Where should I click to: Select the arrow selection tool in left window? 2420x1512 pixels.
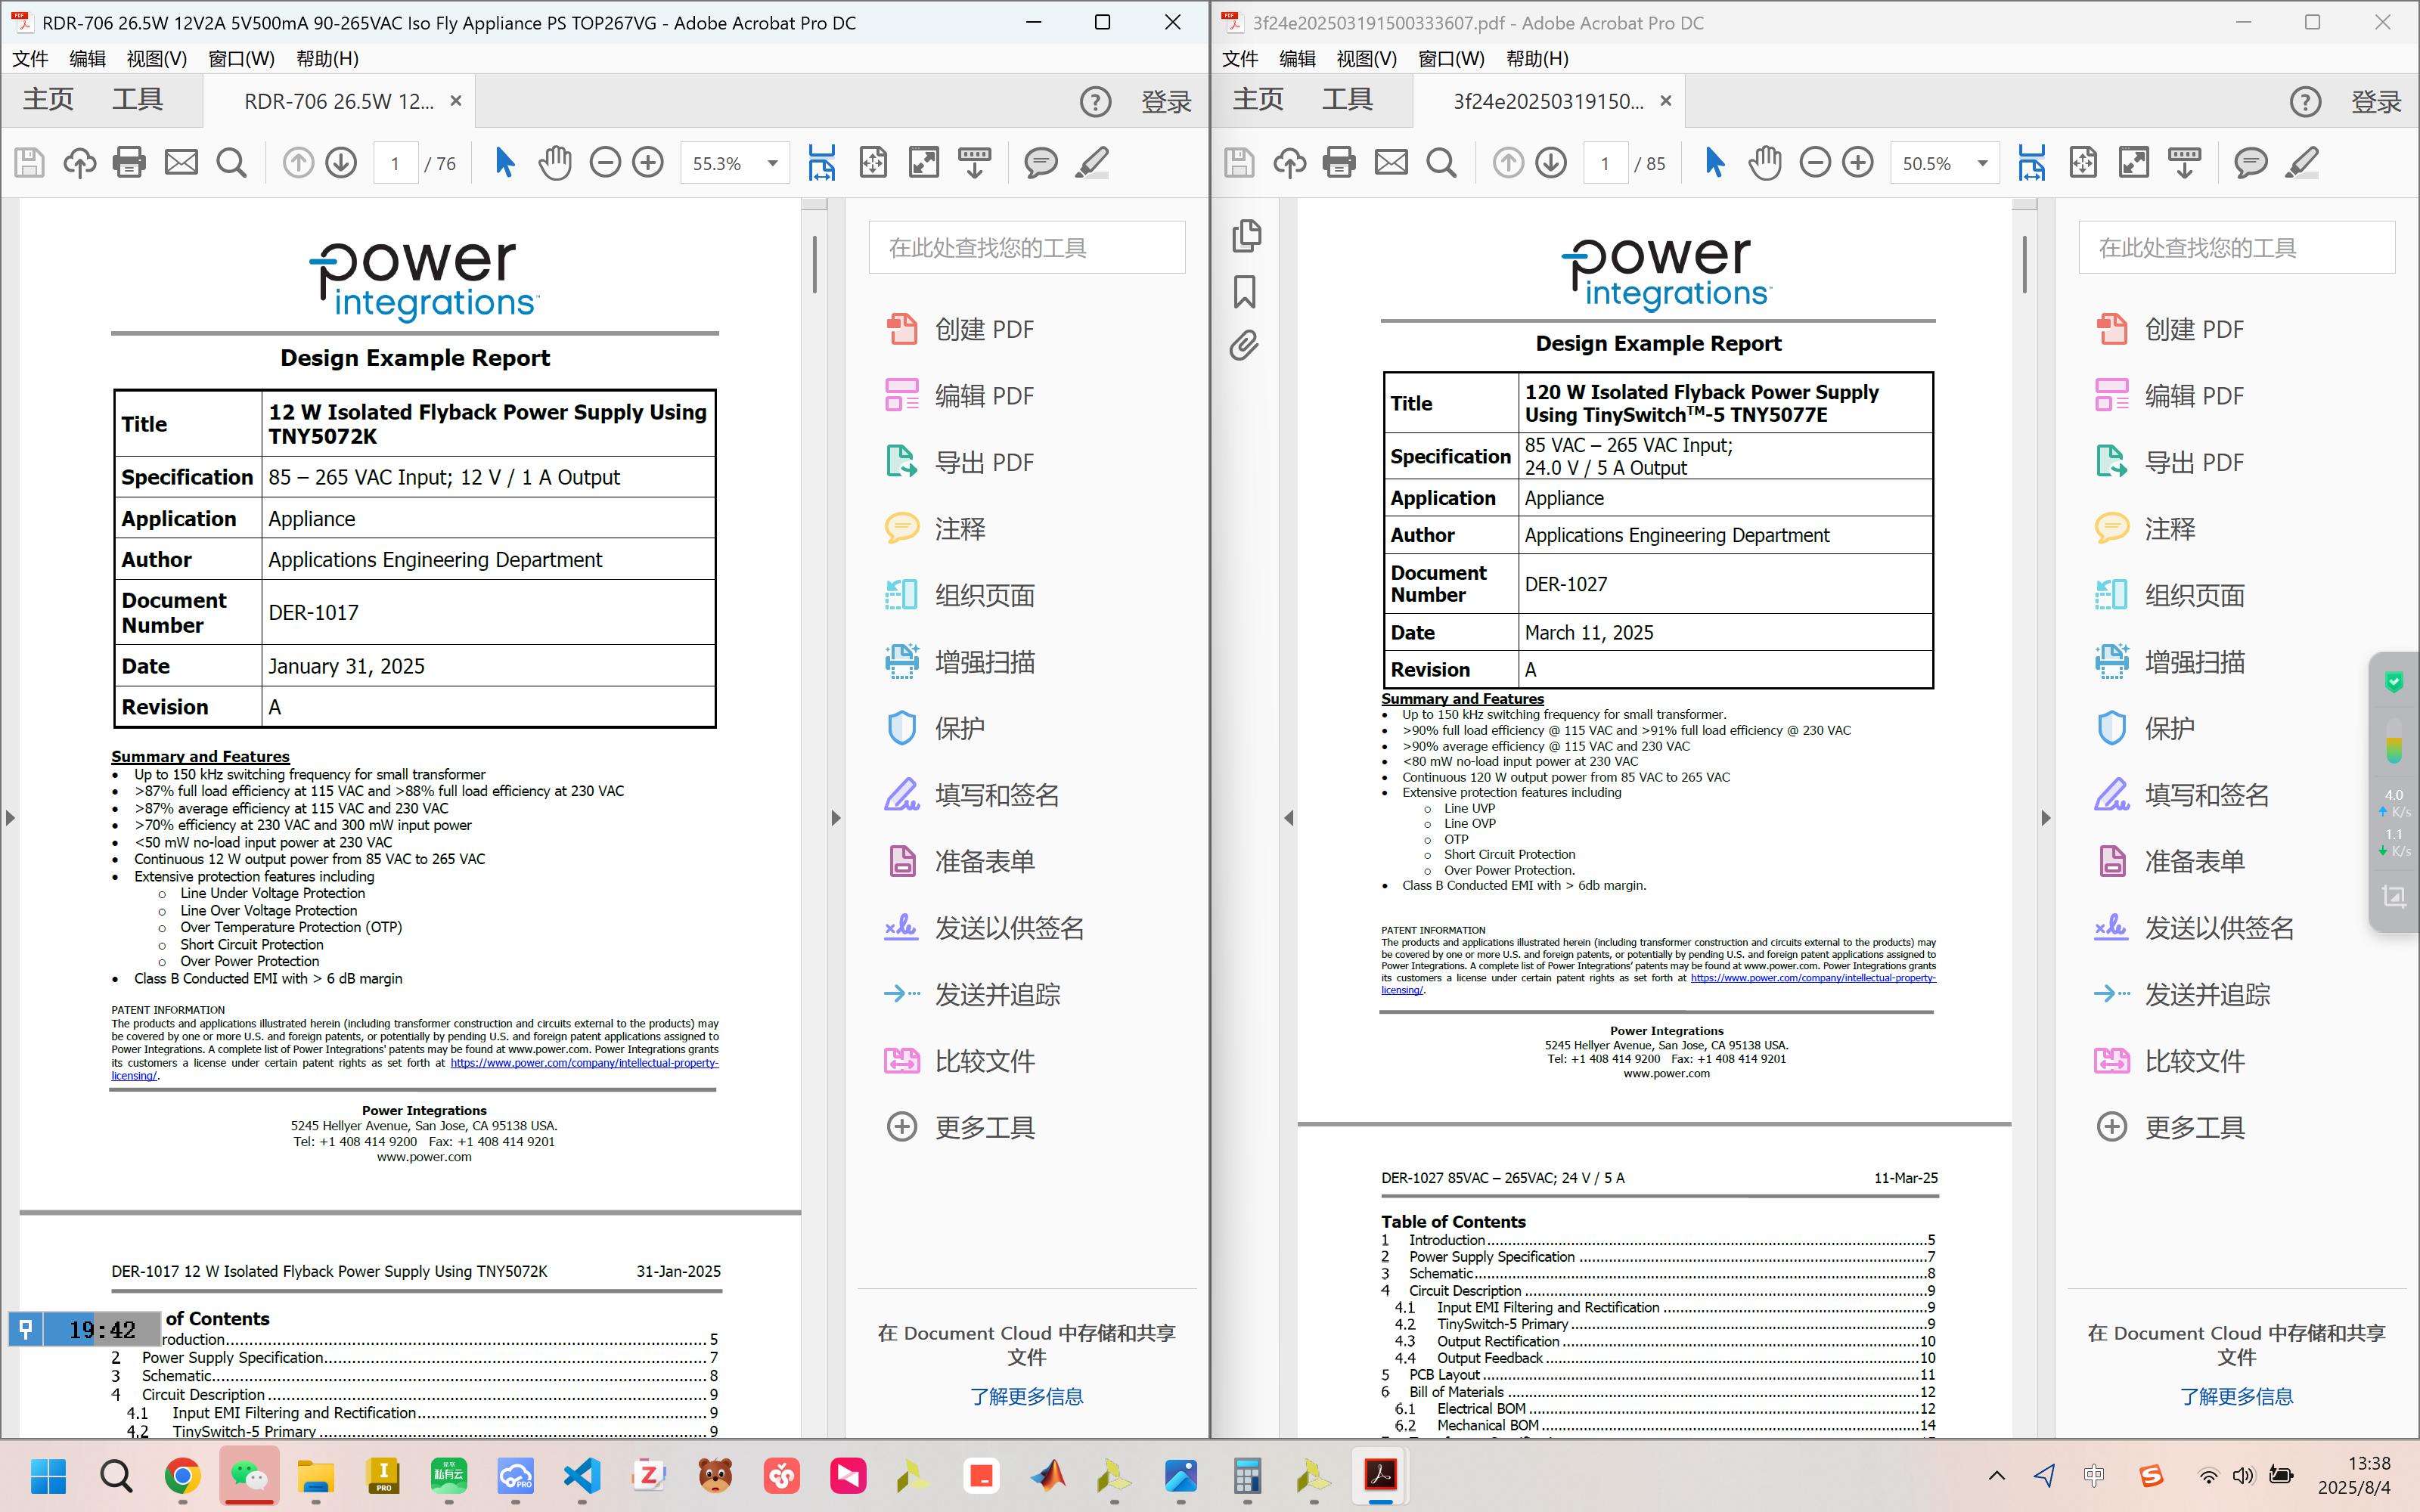click(504, 162)
